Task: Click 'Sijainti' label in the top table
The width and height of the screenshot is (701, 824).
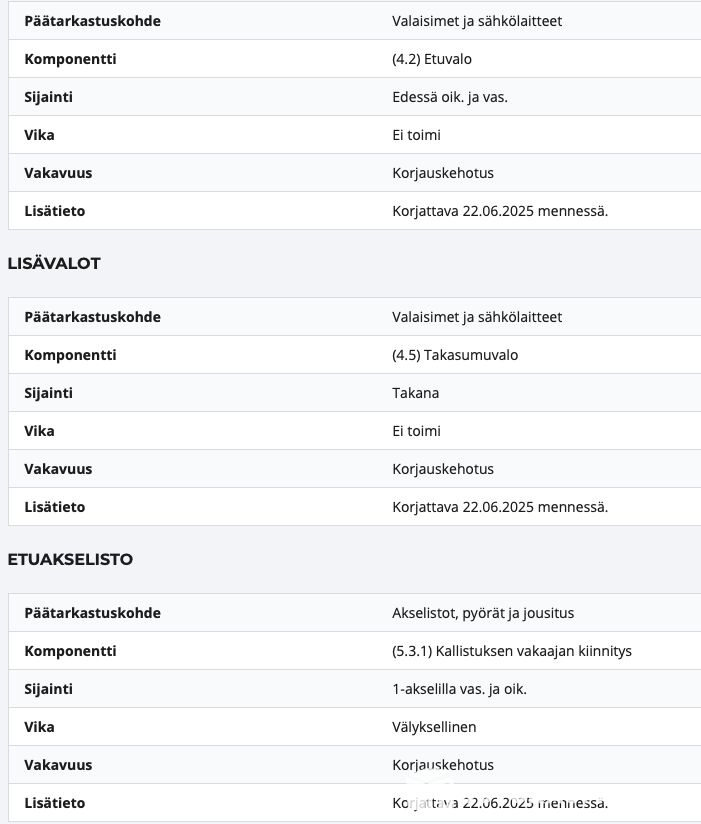Action: 48,97
